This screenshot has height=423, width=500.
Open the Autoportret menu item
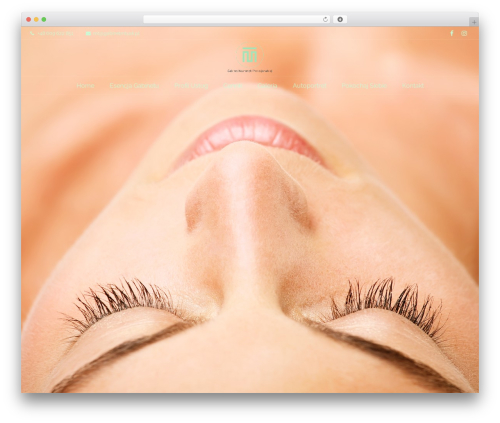[309, 86]
